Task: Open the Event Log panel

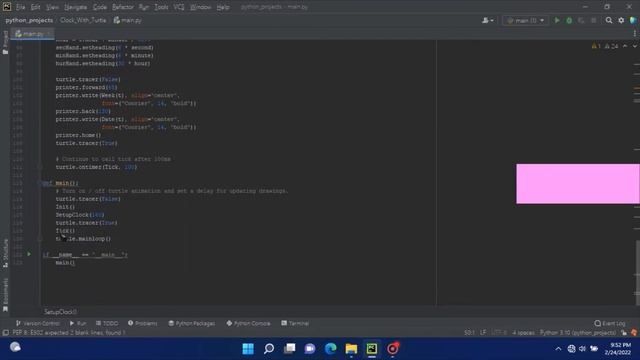Action: (x=610, y=323)
